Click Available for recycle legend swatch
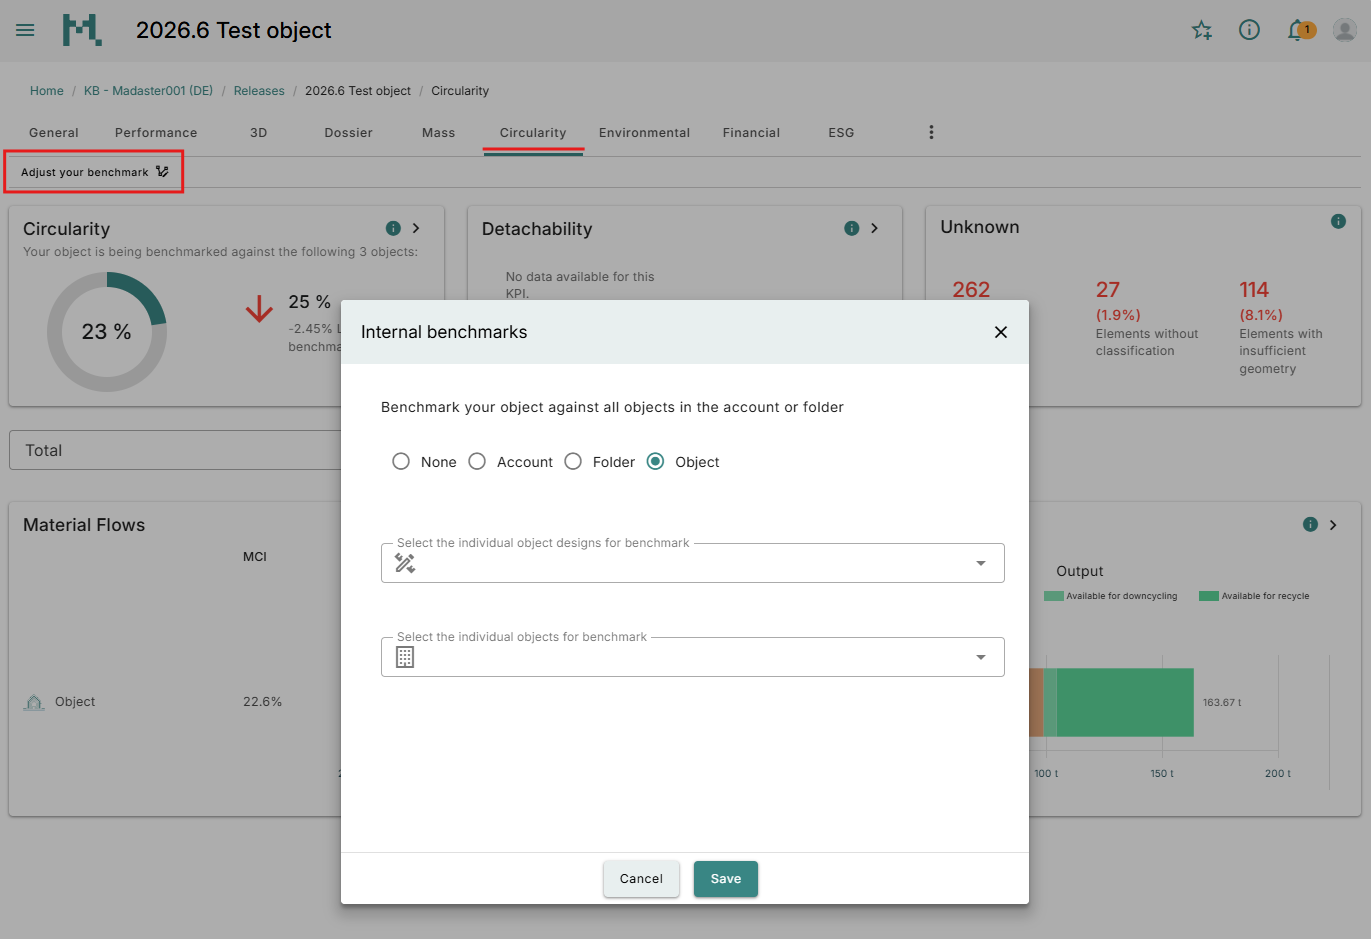The width and height of the screenshot is (1371, 939). [x=1208, y=596]
